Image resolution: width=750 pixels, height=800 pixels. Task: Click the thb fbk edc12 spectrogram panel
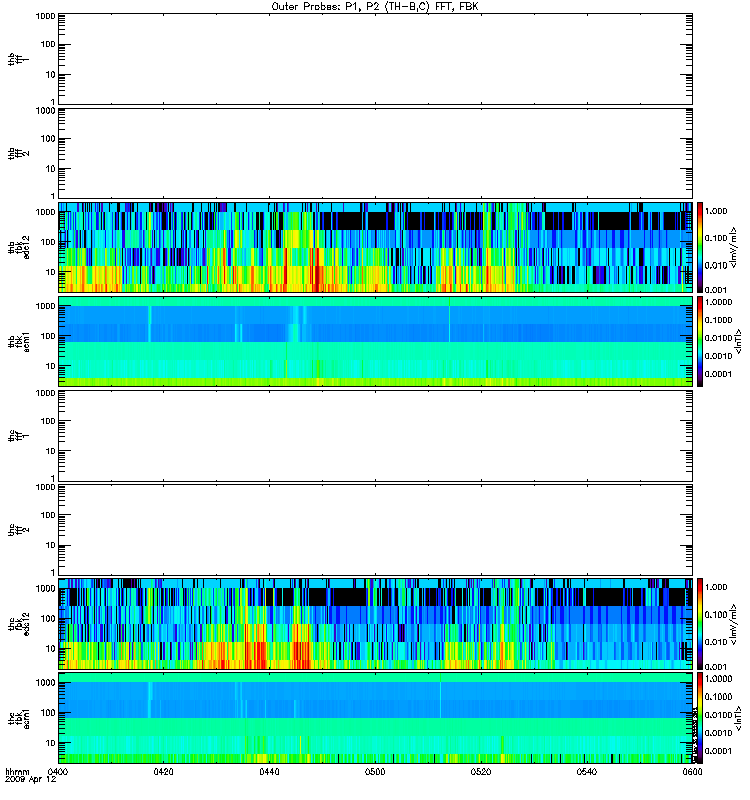pyautogui.click(x=375, y=247)
